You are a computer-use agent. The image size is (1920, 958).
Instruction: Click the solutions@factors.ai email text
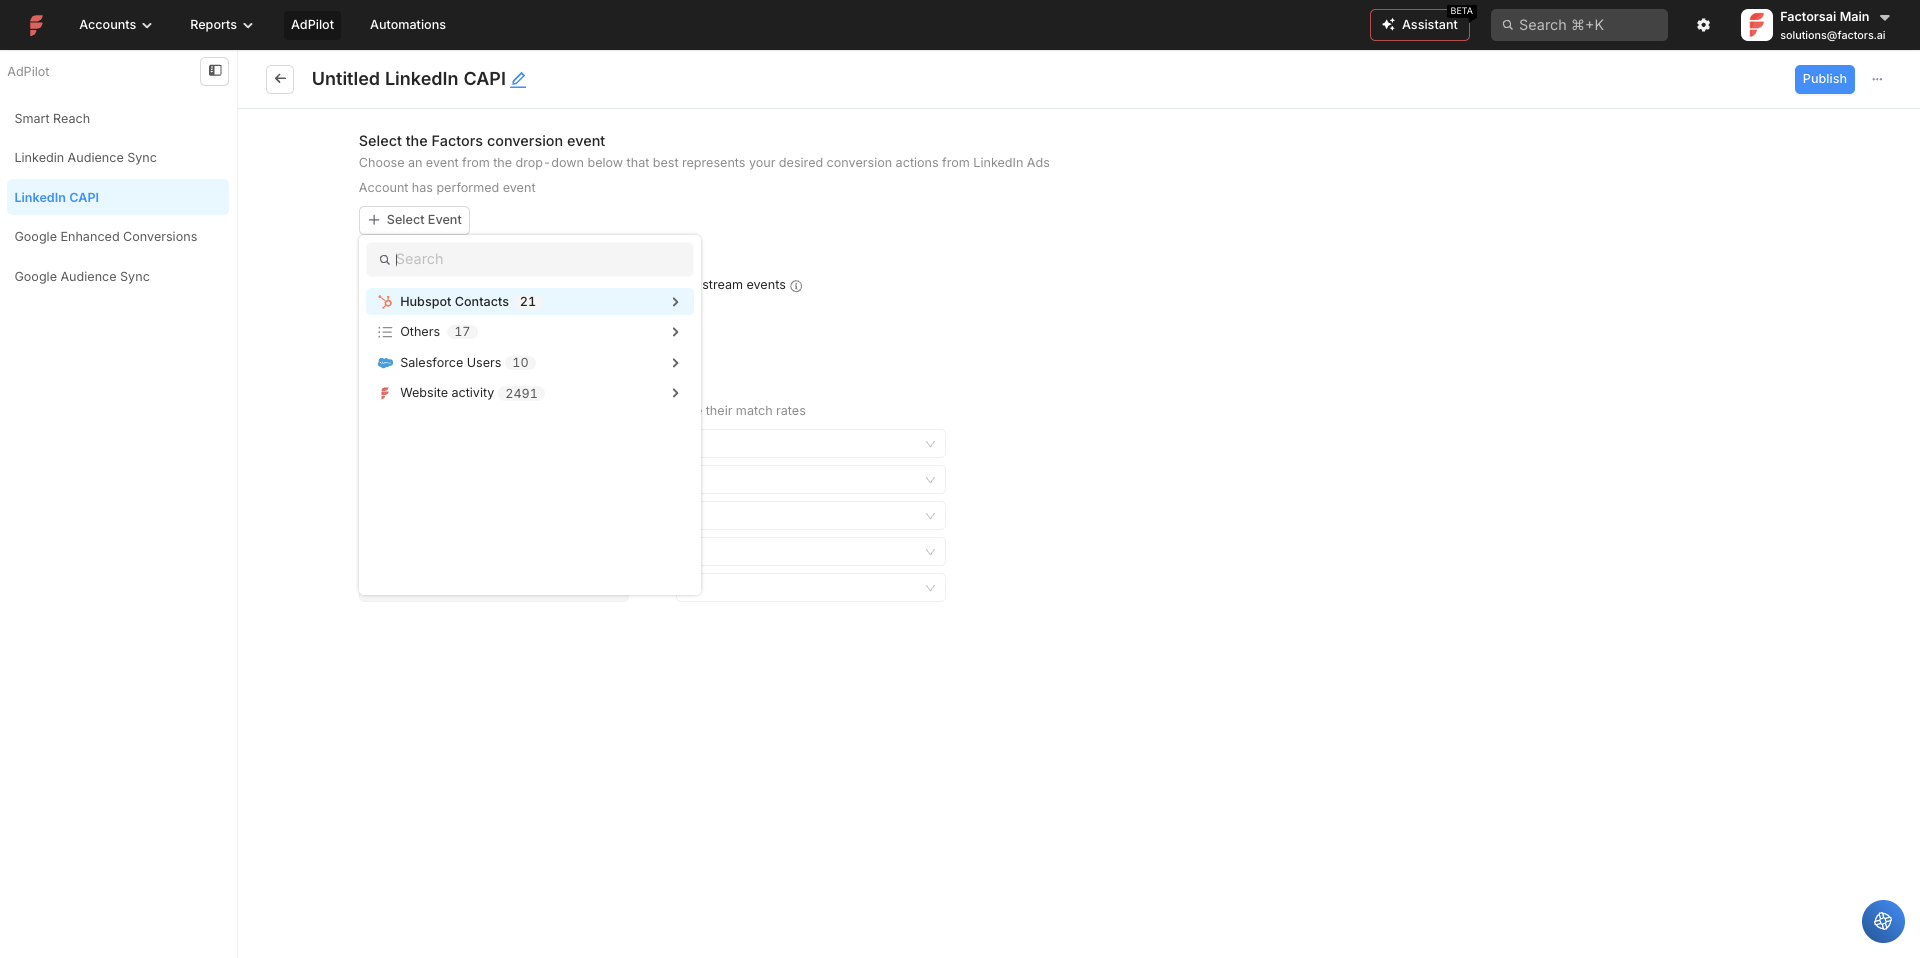1832,35
